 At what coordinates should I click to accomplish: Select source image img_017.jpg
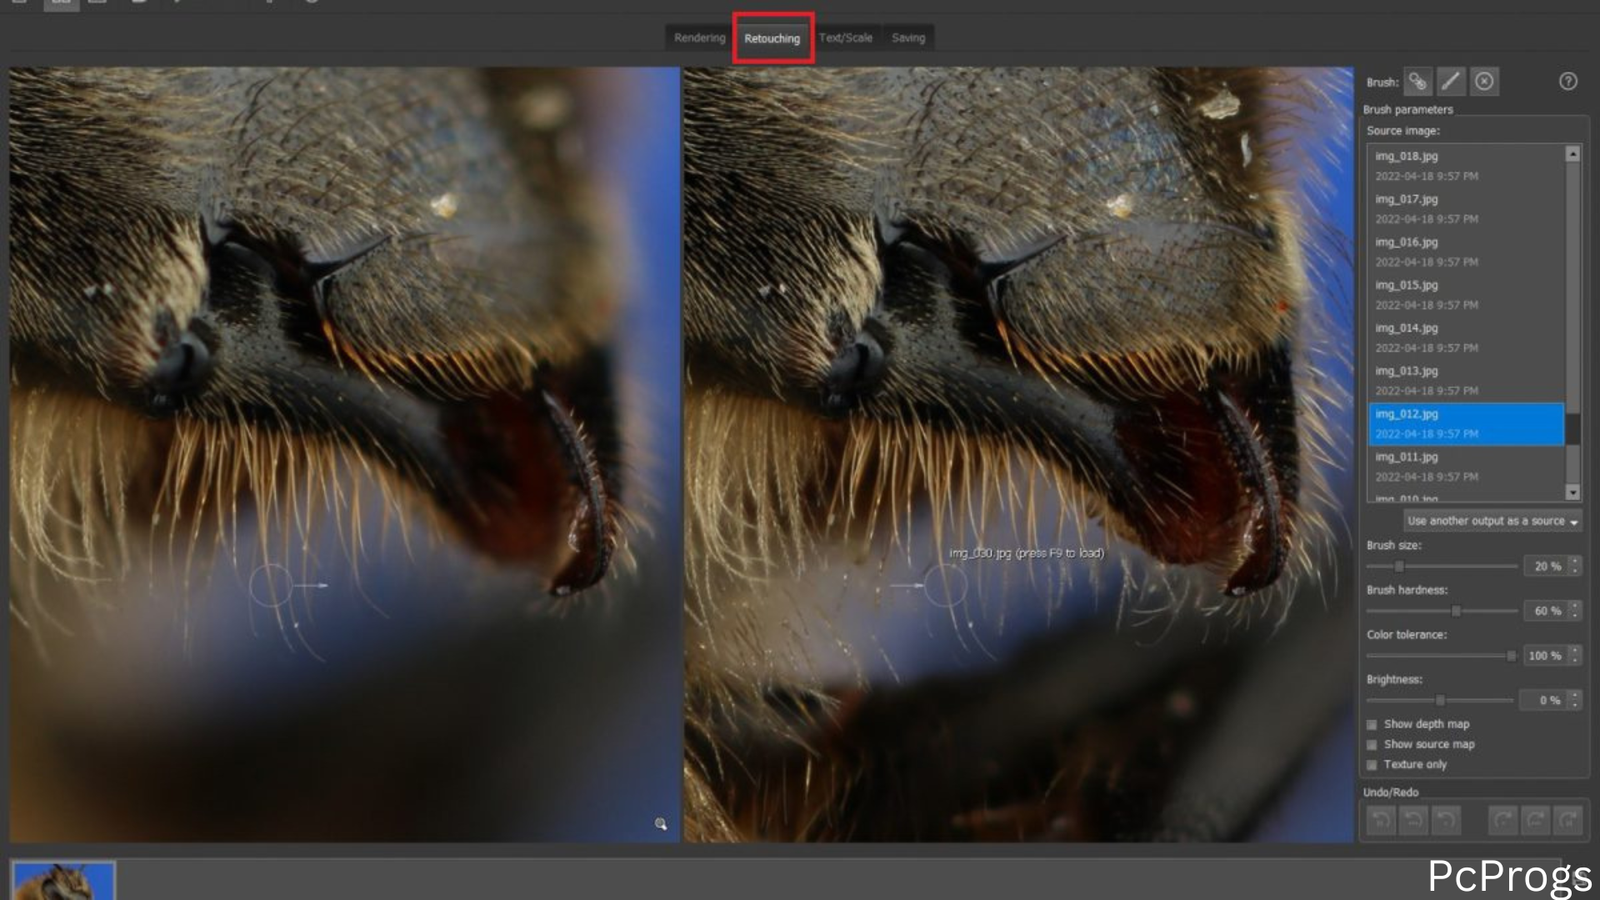(1465, 209)
